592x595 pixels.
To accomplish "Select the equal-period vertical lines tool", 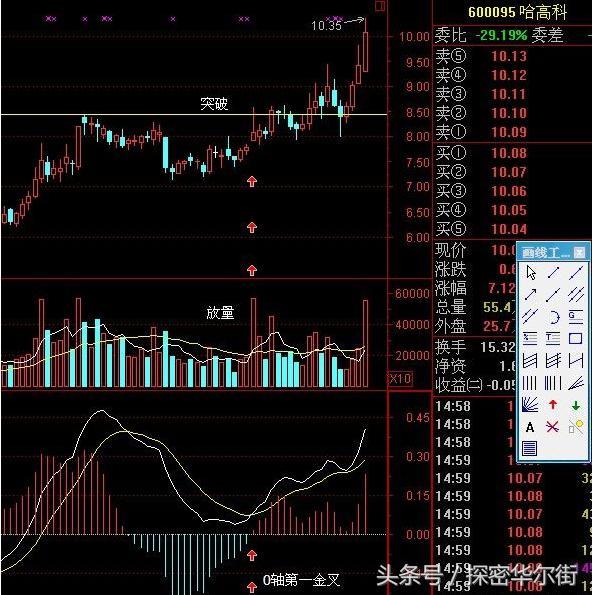I will [530, 383].
